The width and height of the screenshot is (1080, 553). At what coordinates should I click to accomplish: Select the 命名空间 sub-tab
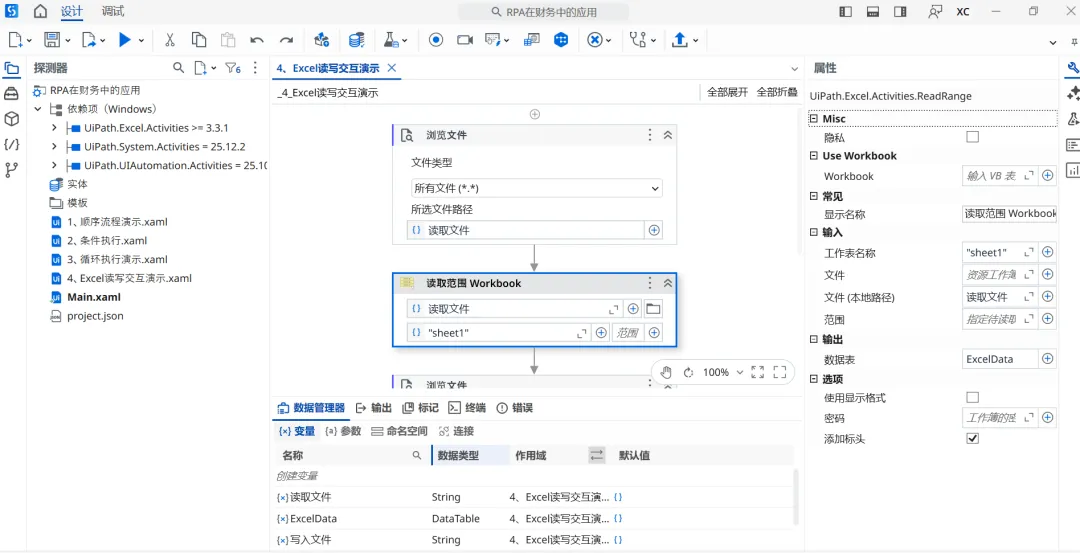point(399,431)
